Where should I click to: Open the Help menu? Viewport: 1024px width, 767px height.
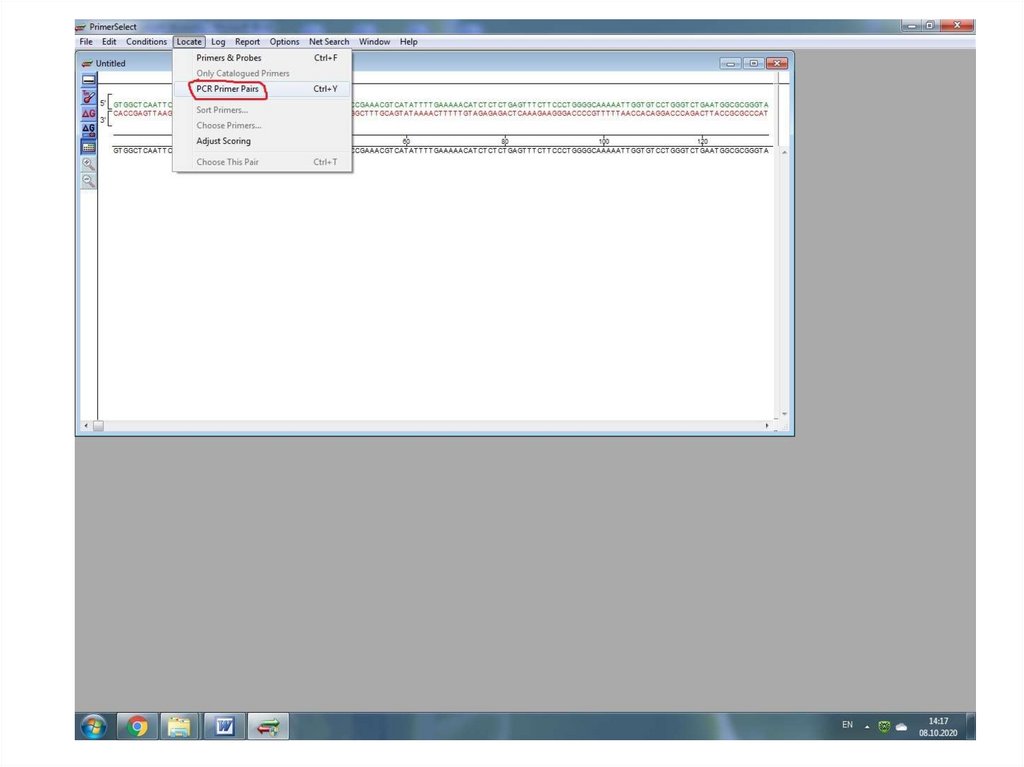pyautogui.click(x=409, y=42)
